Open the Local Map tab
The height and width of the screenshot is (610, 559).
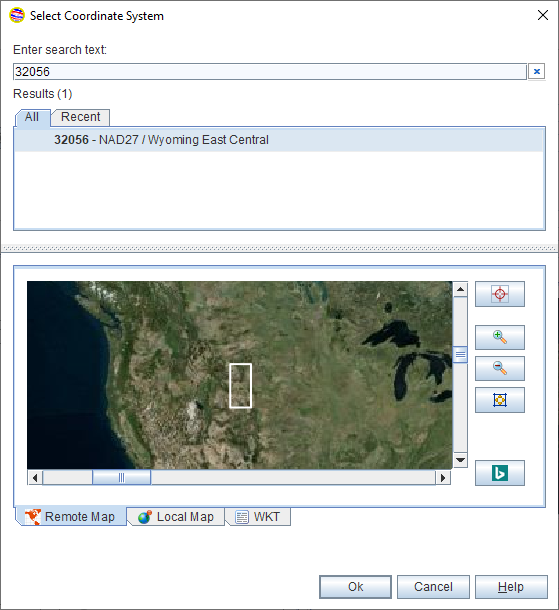(176, 517)
